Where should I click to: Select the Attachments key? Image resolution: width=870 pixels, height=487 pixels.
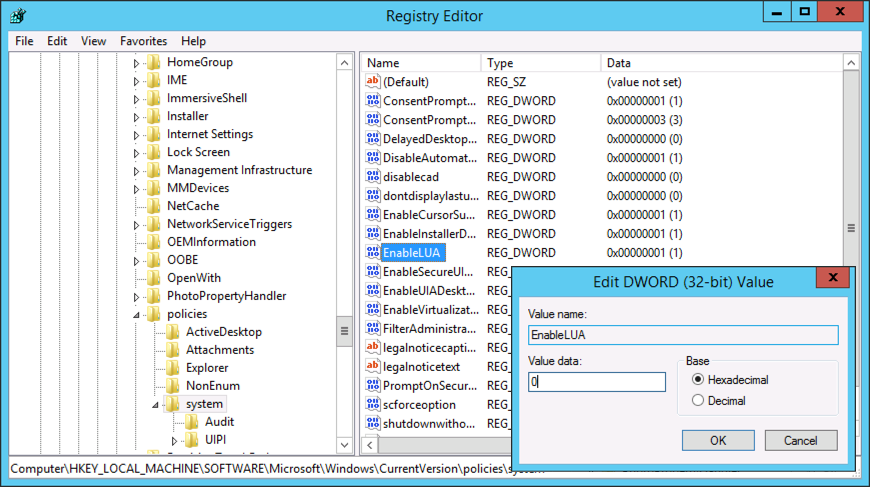coord(220,349)
